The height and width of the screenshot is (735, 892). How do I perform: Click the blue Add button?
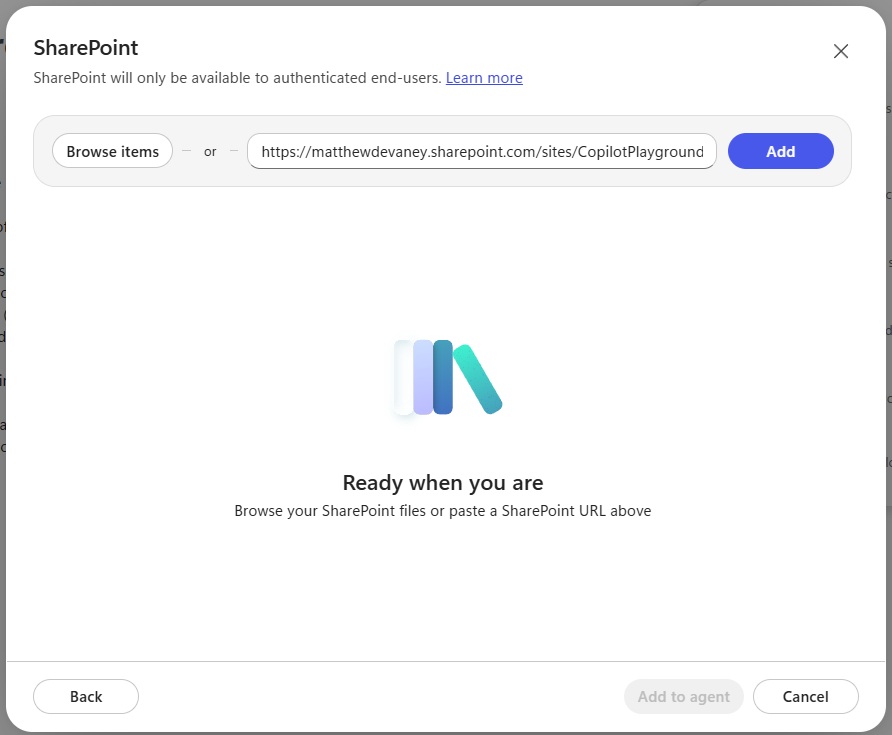coord(780,151)
